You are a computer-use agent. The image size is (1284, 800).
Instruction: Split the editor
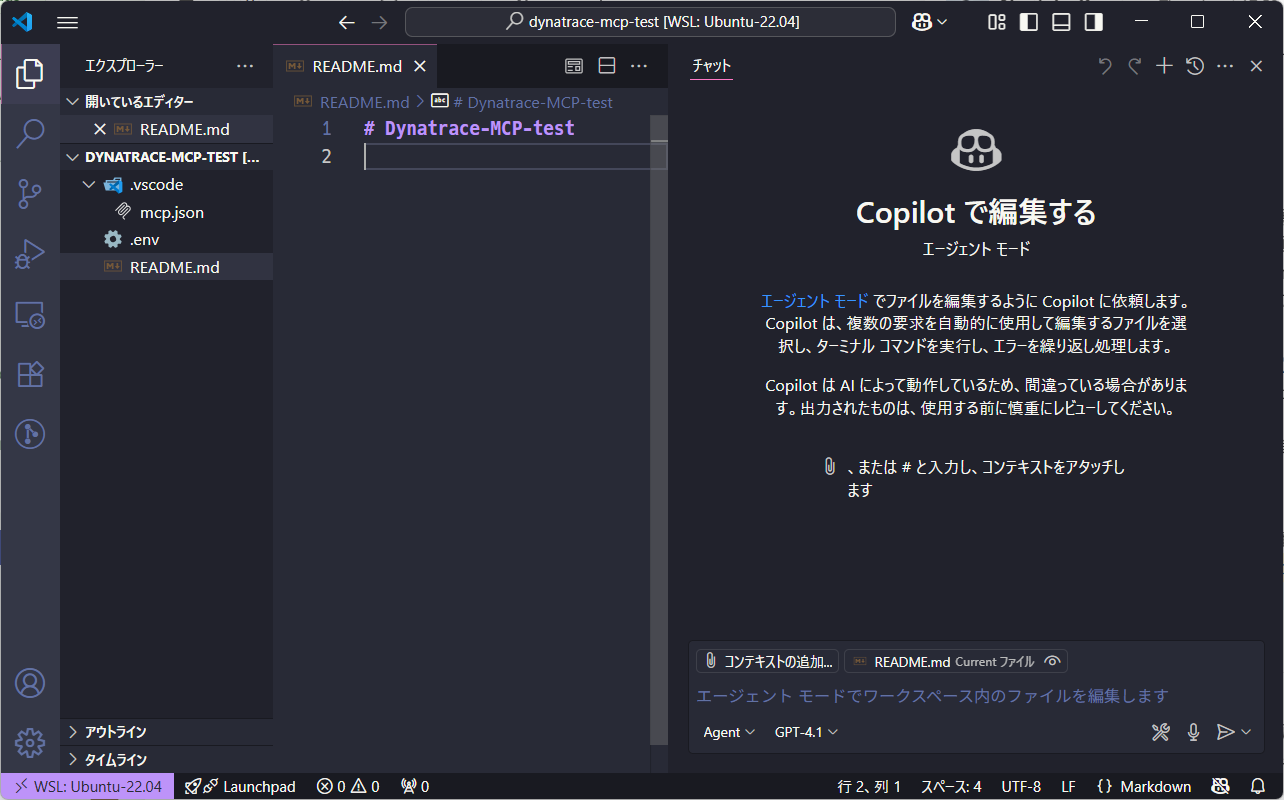pyautogui.click(x=606, y=66)
